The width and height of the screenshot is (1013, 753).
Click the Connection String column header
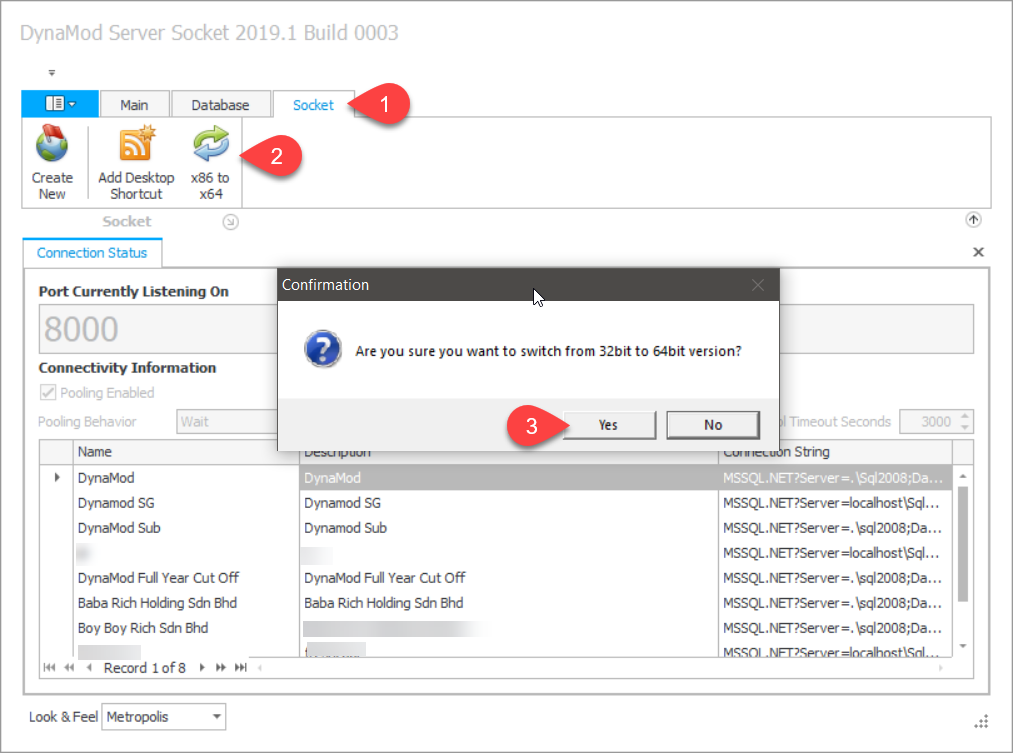pyautogui.click(x=835, y=452)
